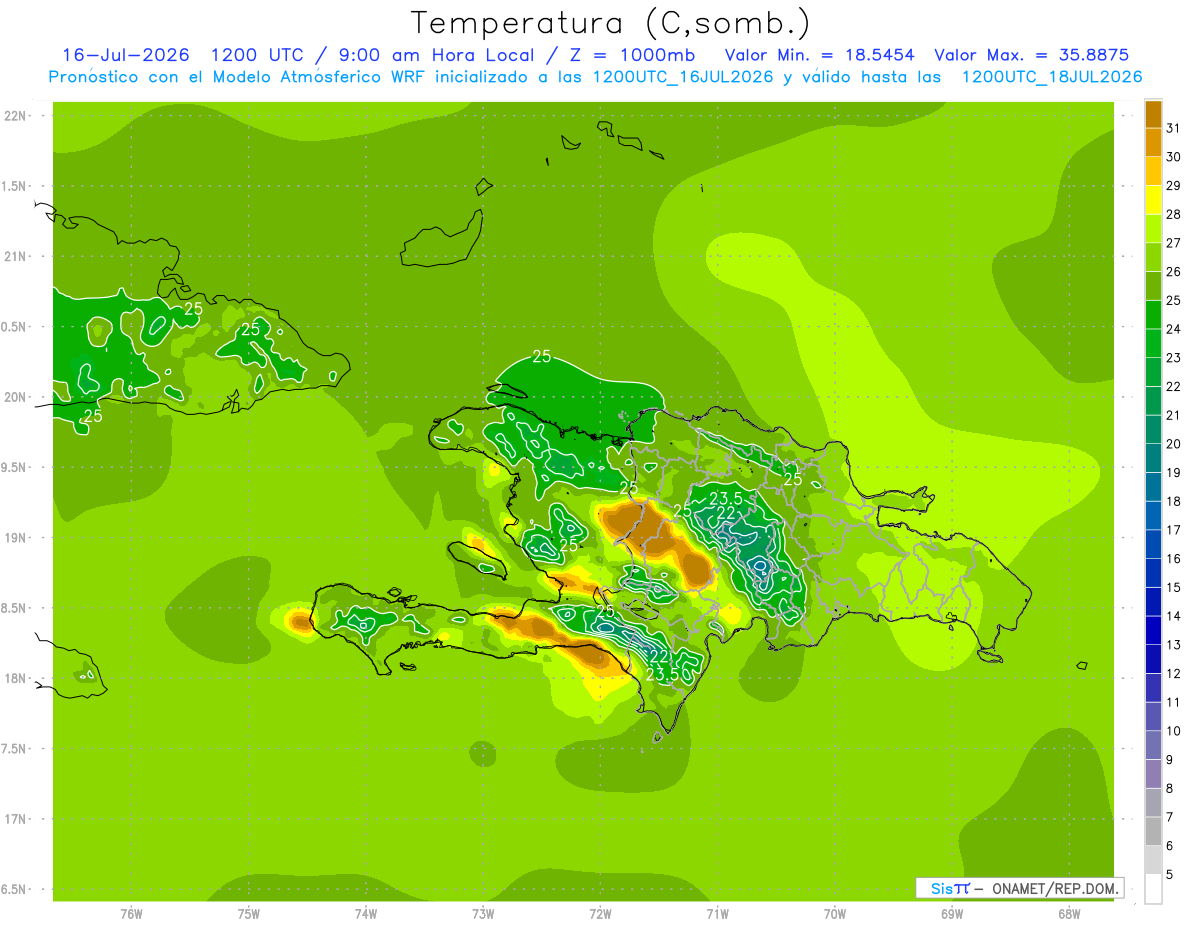1200x927 pixels.
Task: Click the '21N' latitude label
Action: 16,257
